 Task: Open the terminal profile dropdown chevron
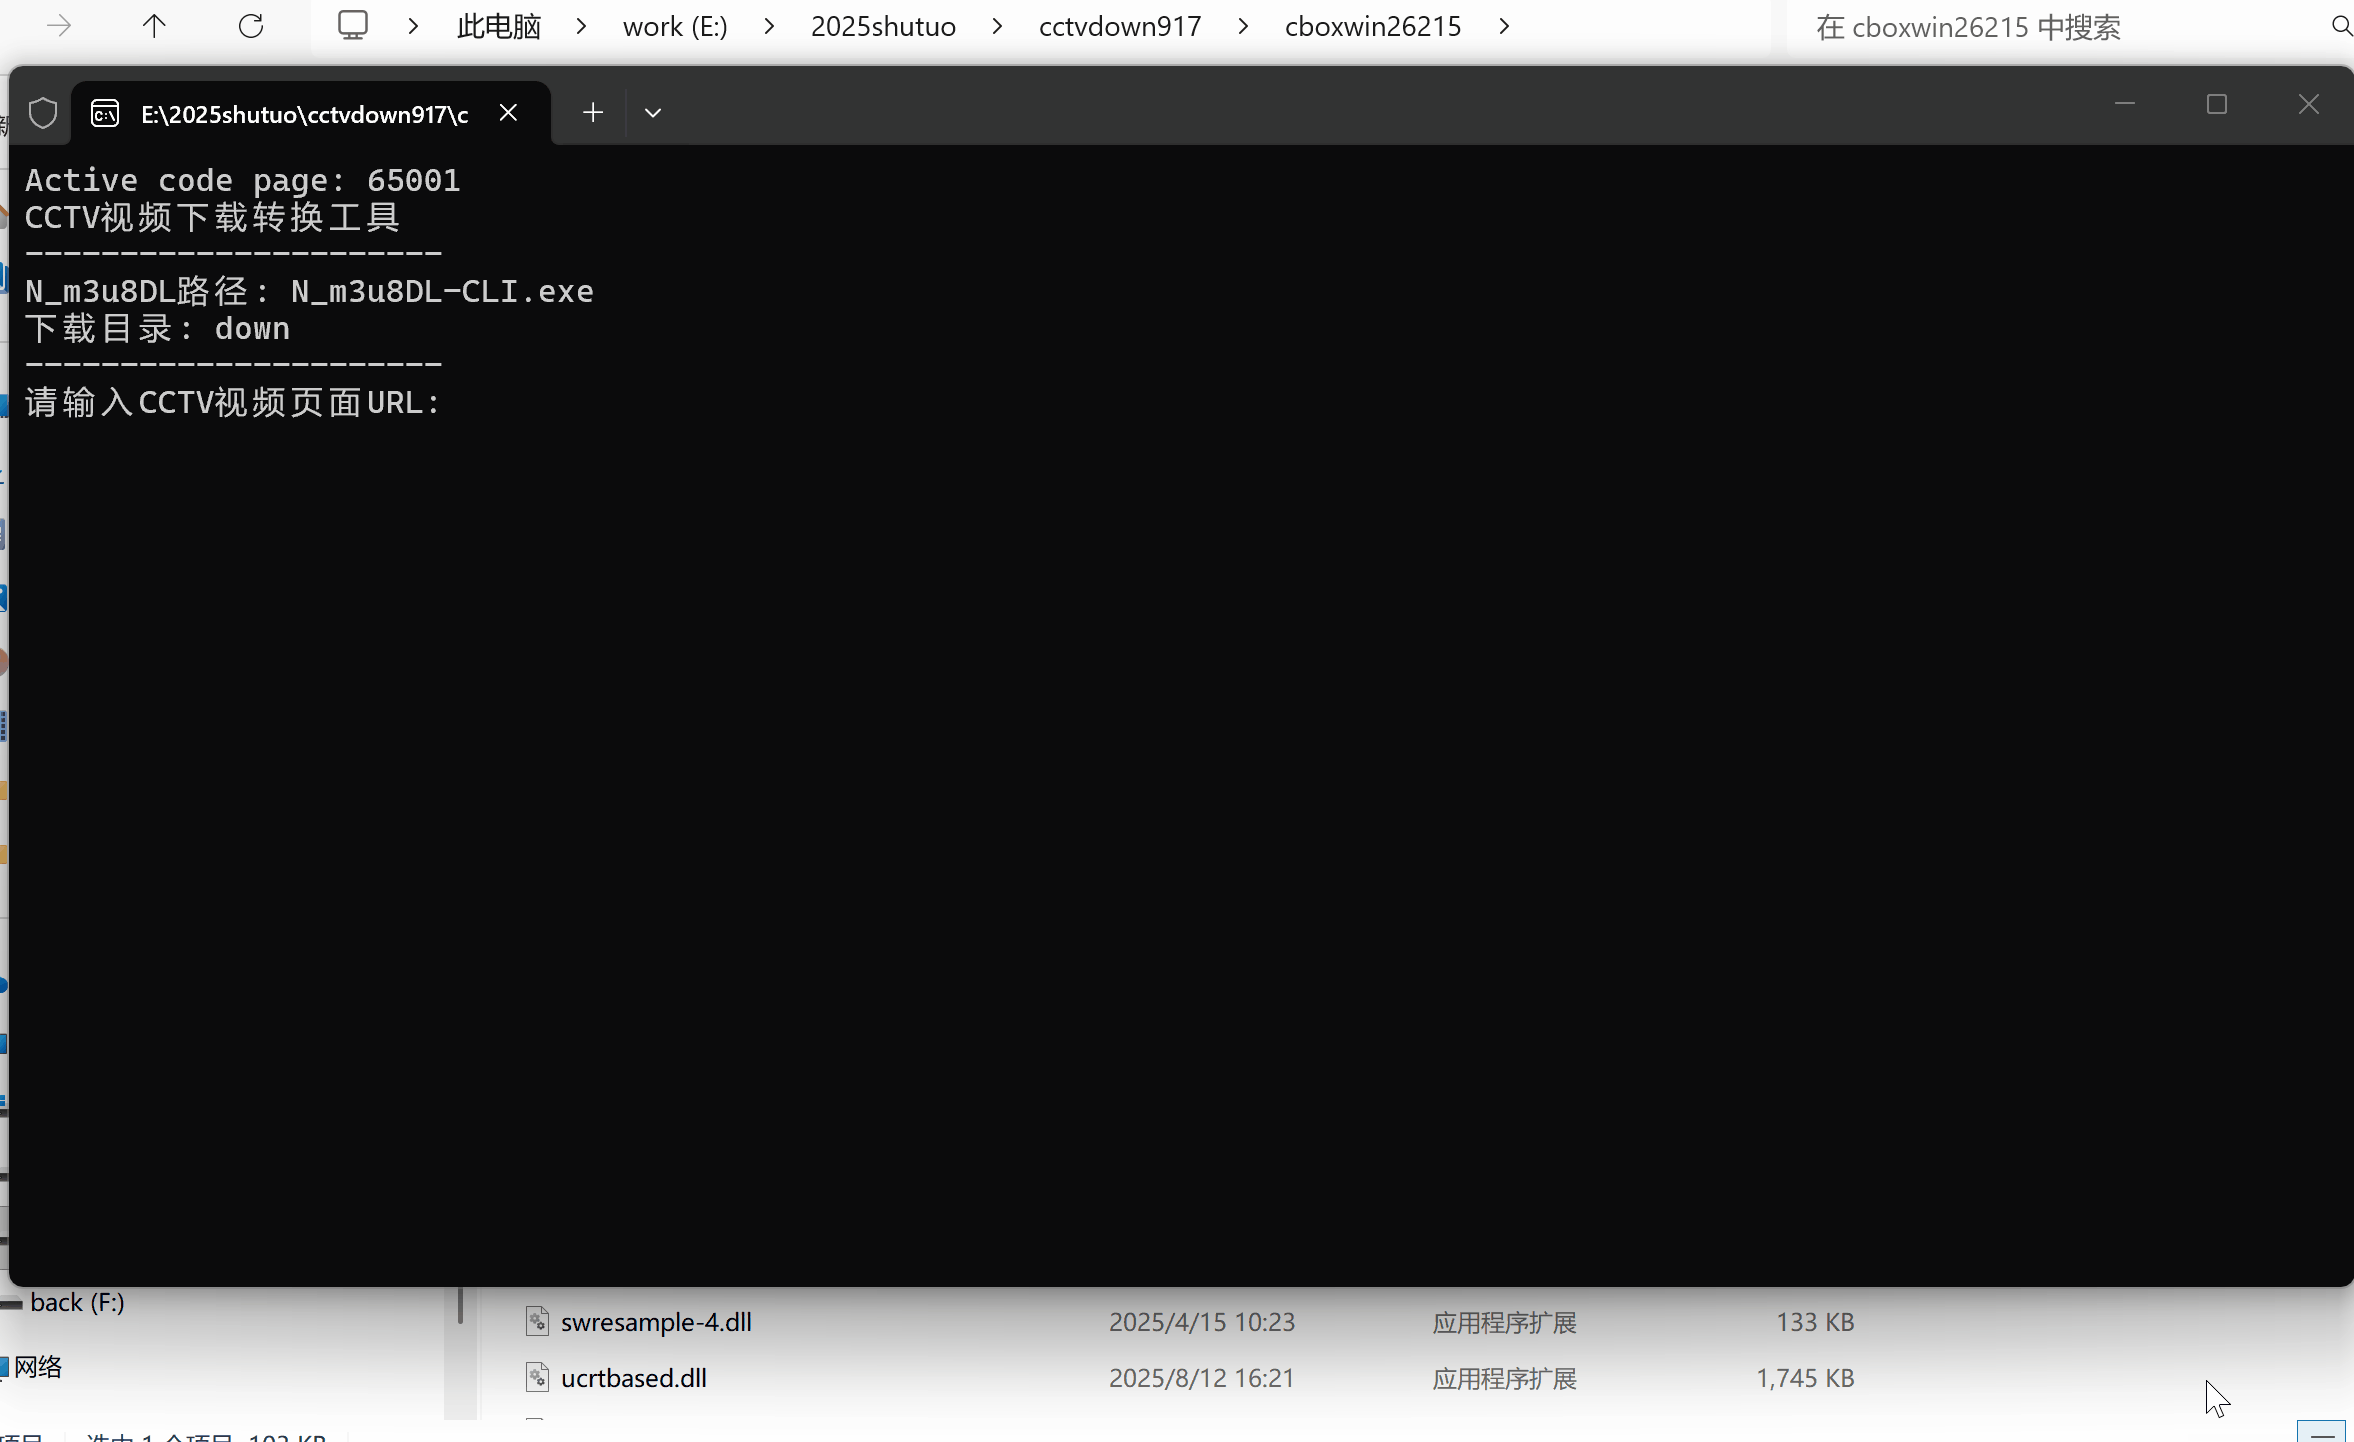point(653,113)
